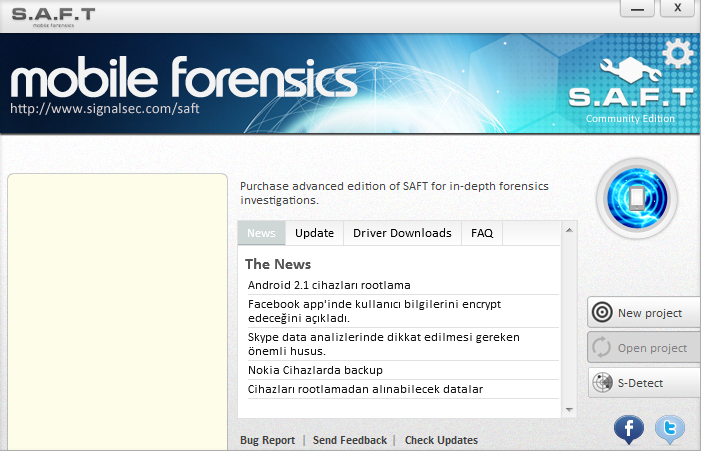Screen dimensions: 701x451
Task: Start a New project
Action: tap(644, 312)
